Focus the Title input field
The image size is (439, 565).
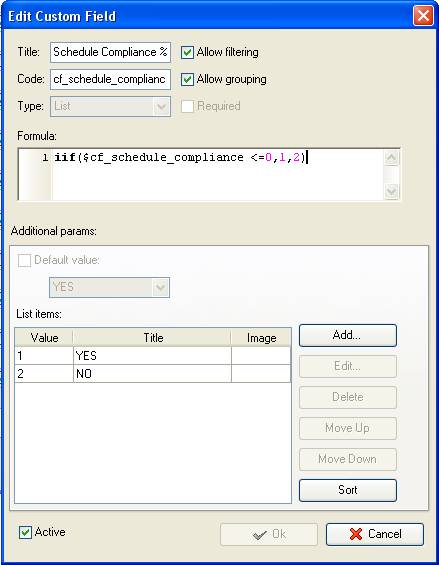tap(110, 52)
